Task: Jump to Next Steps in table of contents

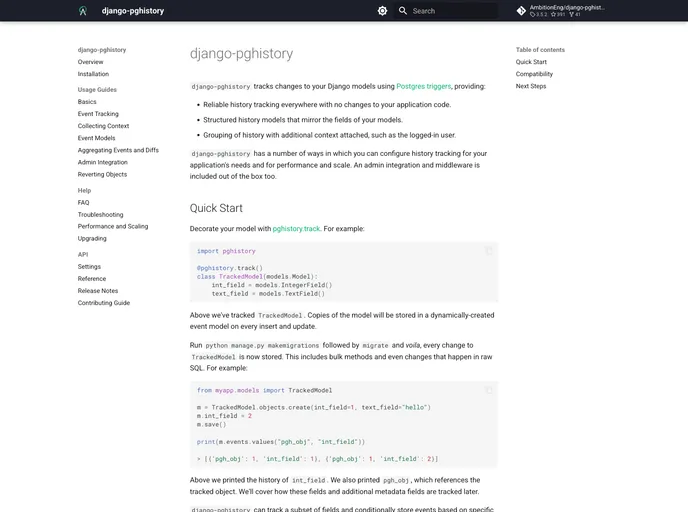Action: (531, 86)
